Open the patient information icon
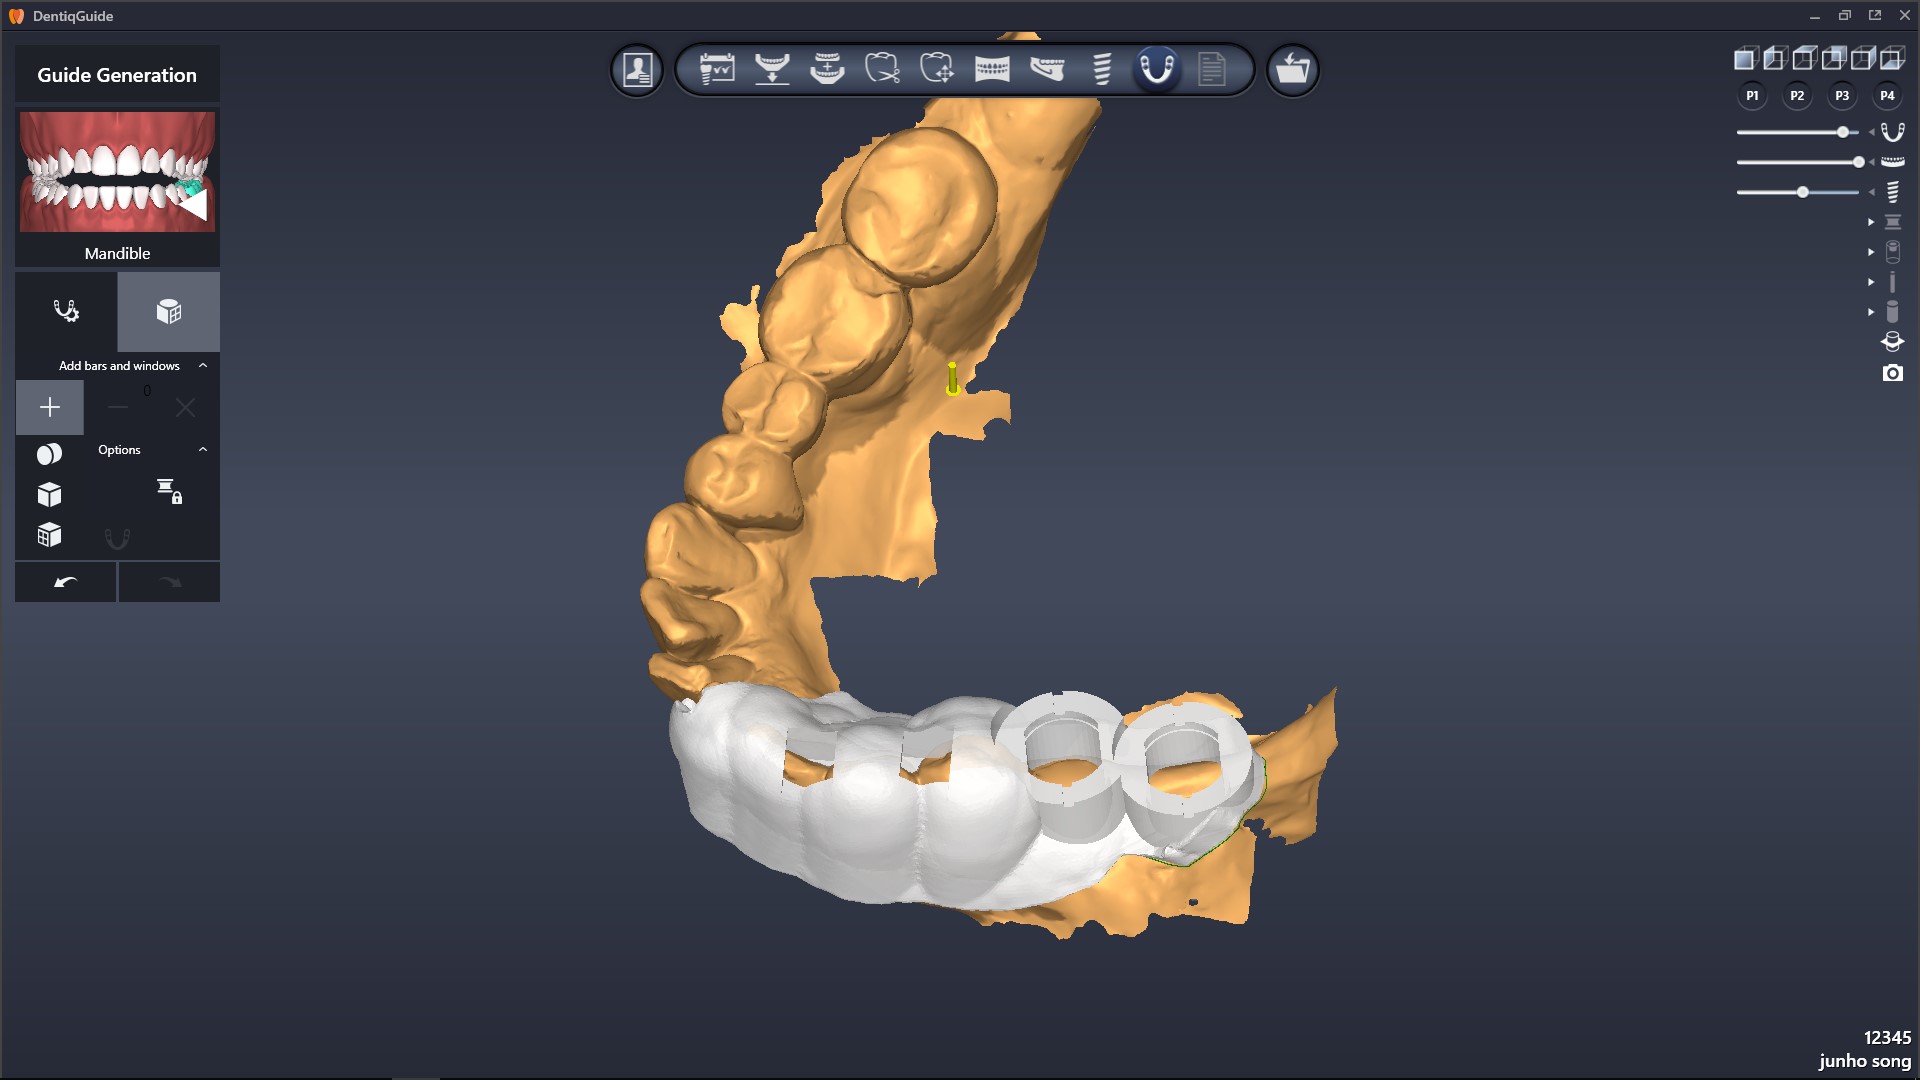 [x=637, y=69]
